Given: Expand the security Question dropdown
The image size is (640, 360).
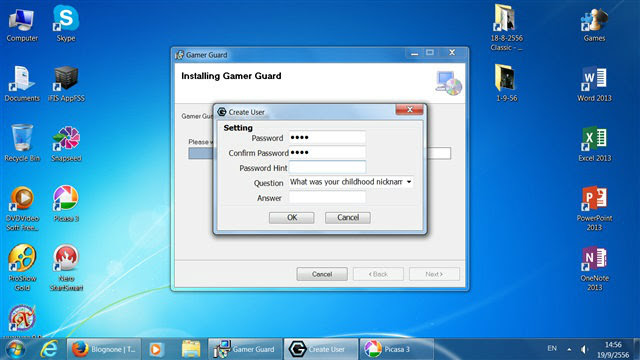Looking at the screenshot, I should 408,182.
